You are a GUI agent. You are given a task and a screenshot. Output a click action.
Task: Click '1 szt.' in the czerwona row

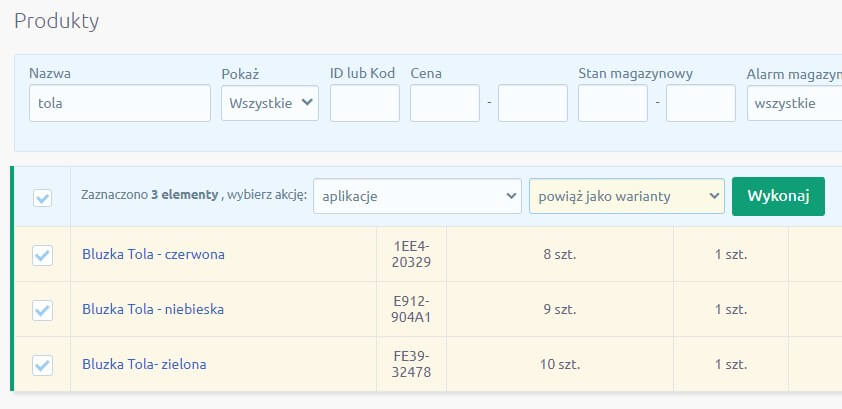pos(731,254)
